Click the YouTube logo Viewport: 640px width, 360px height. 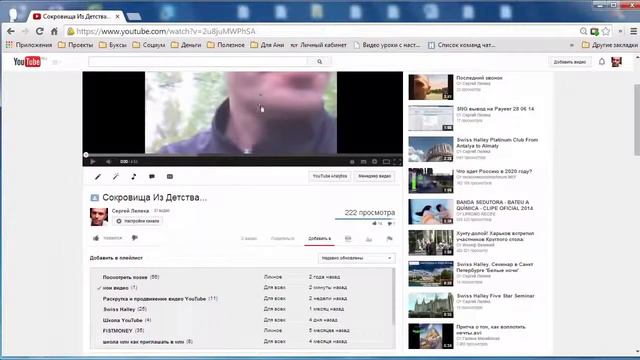[x=27, y=62]
